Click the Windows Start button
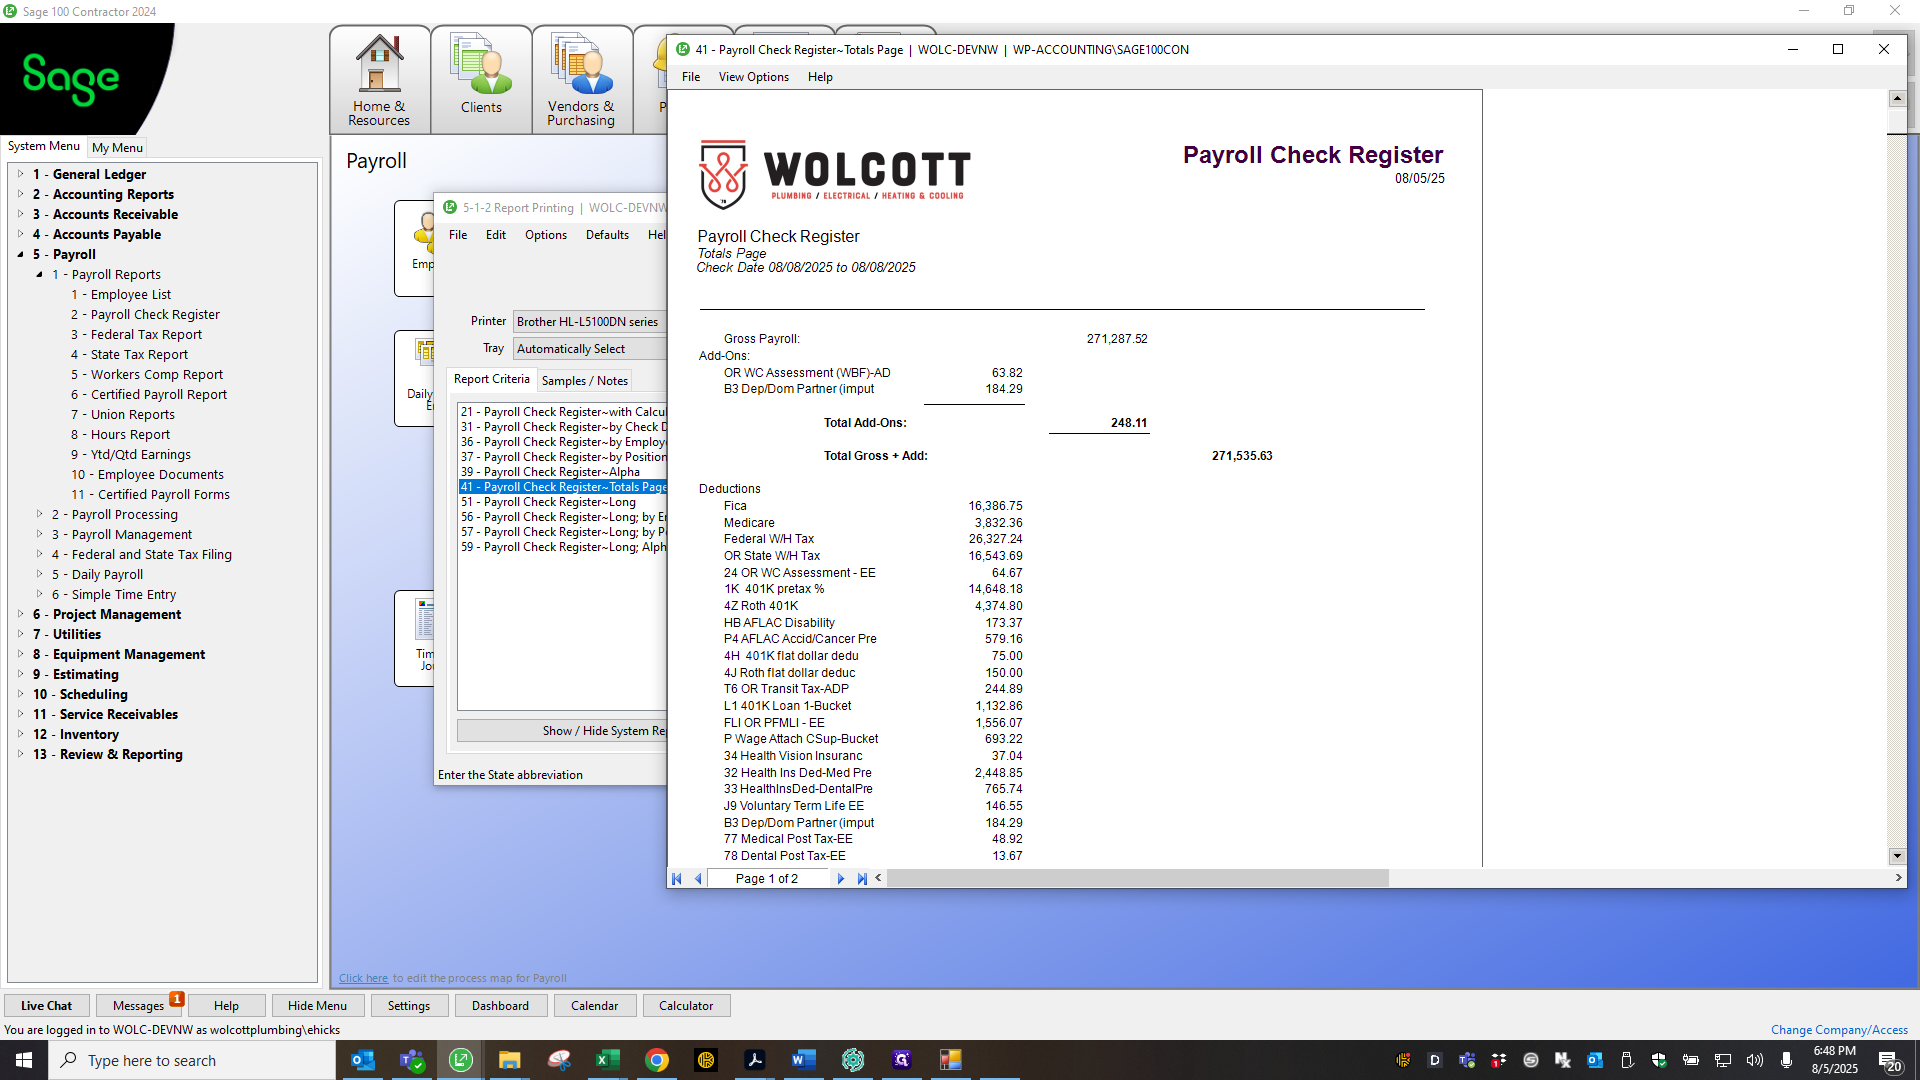Screen dimensions: 1920x1080 tap(24, 1060)
